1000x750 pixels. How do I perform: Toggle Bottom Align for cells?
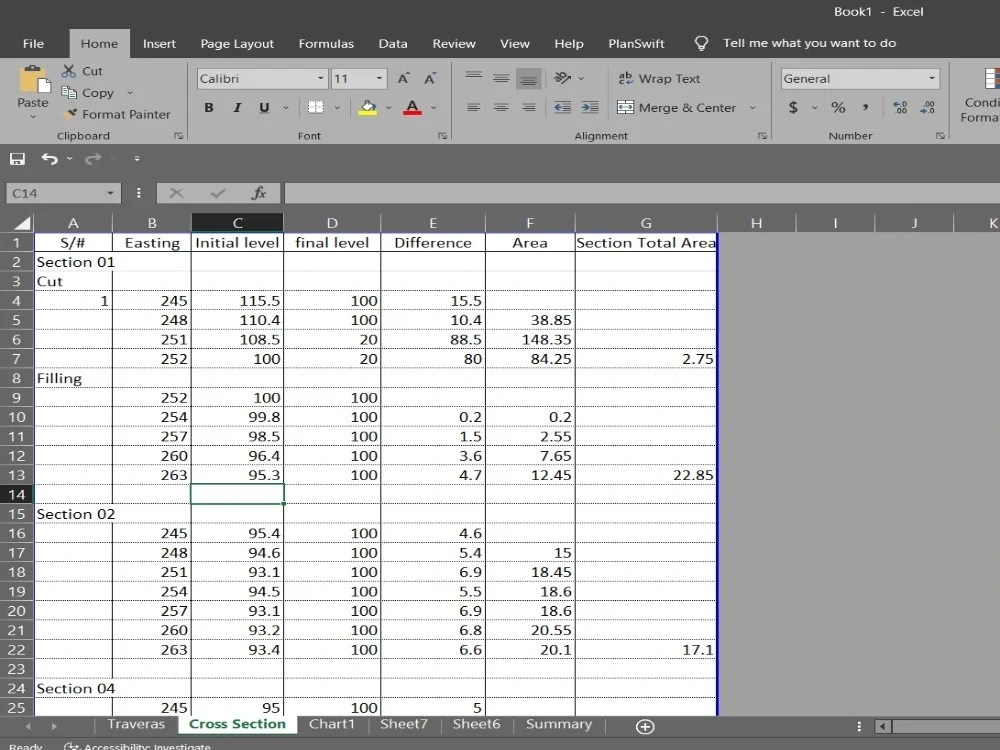(529, 78)
